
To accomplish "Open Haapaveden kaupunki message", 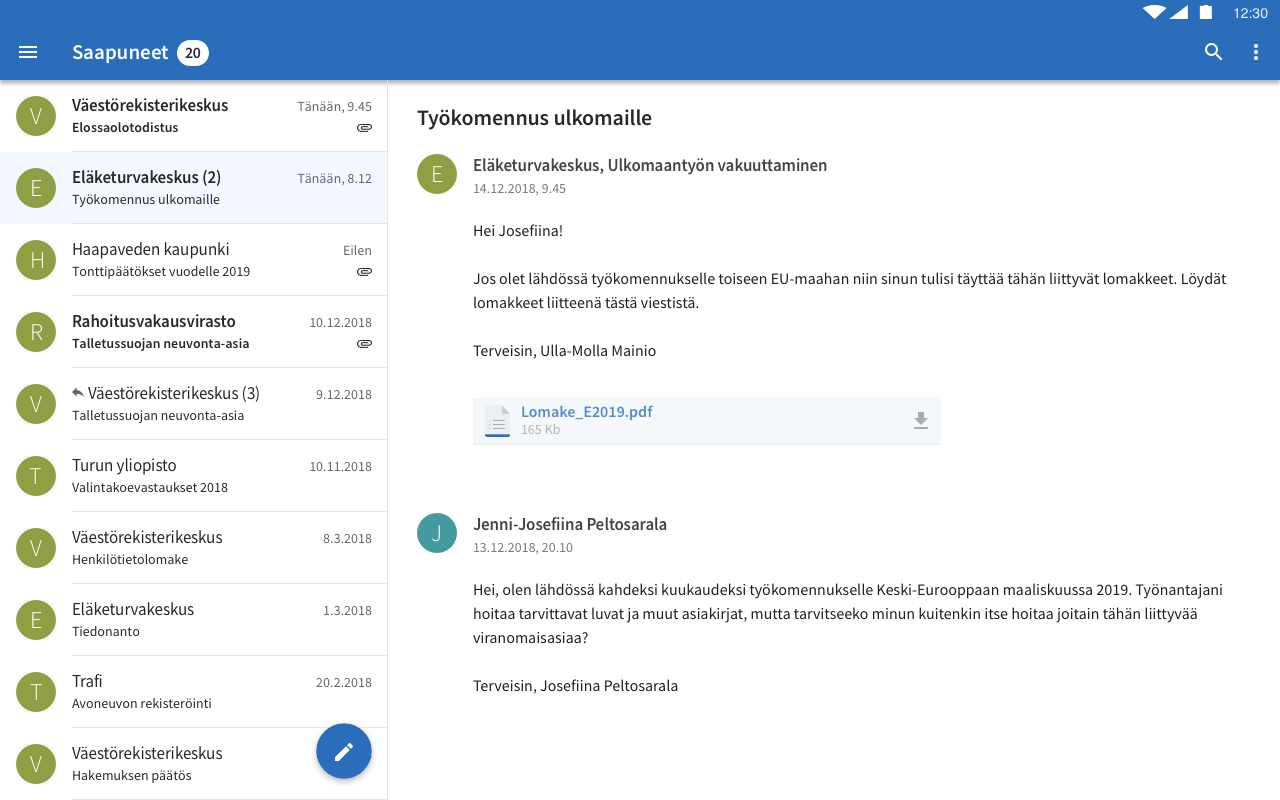I will point(194,260).
